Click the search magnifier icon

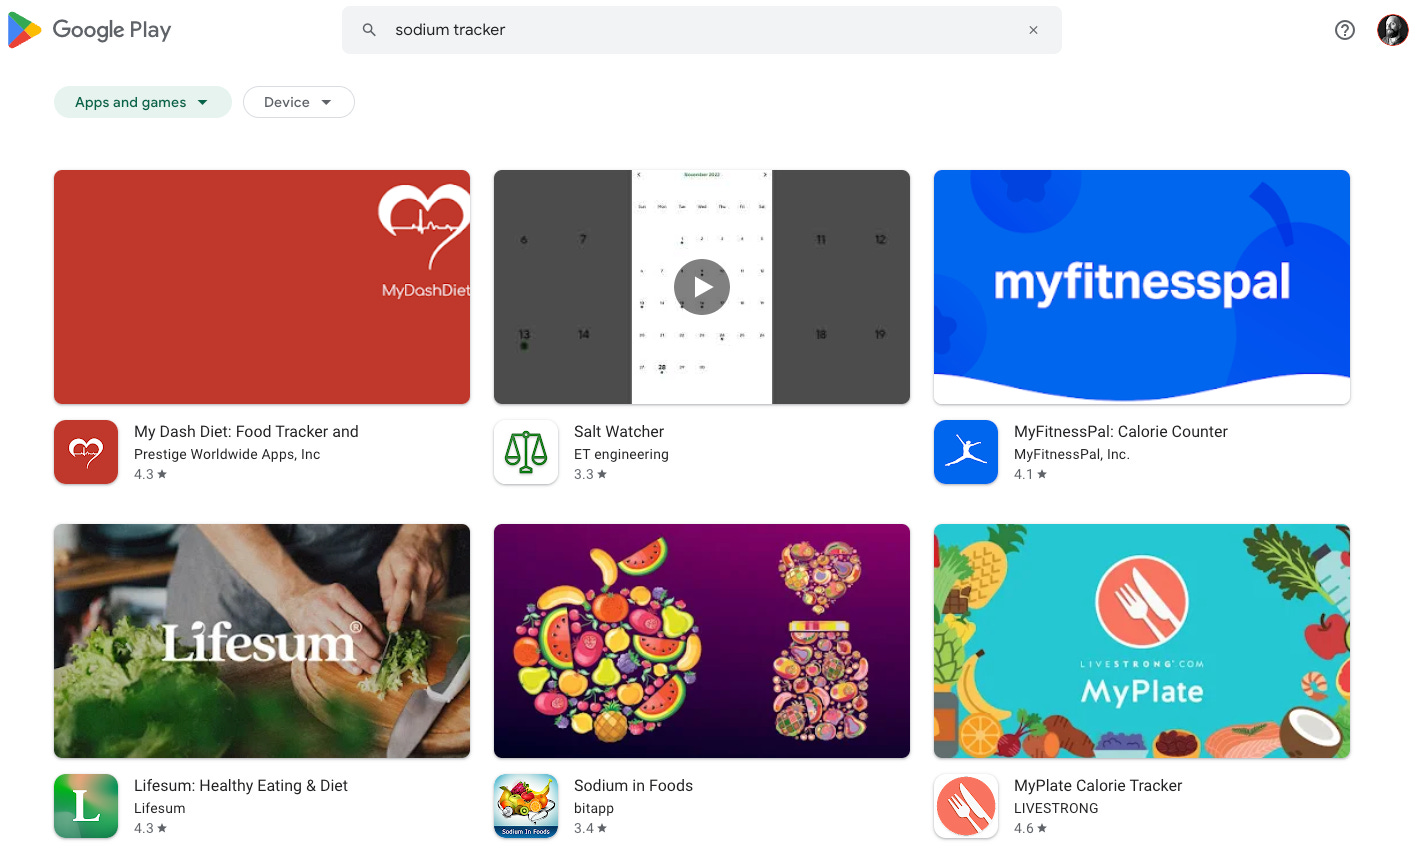369,30
